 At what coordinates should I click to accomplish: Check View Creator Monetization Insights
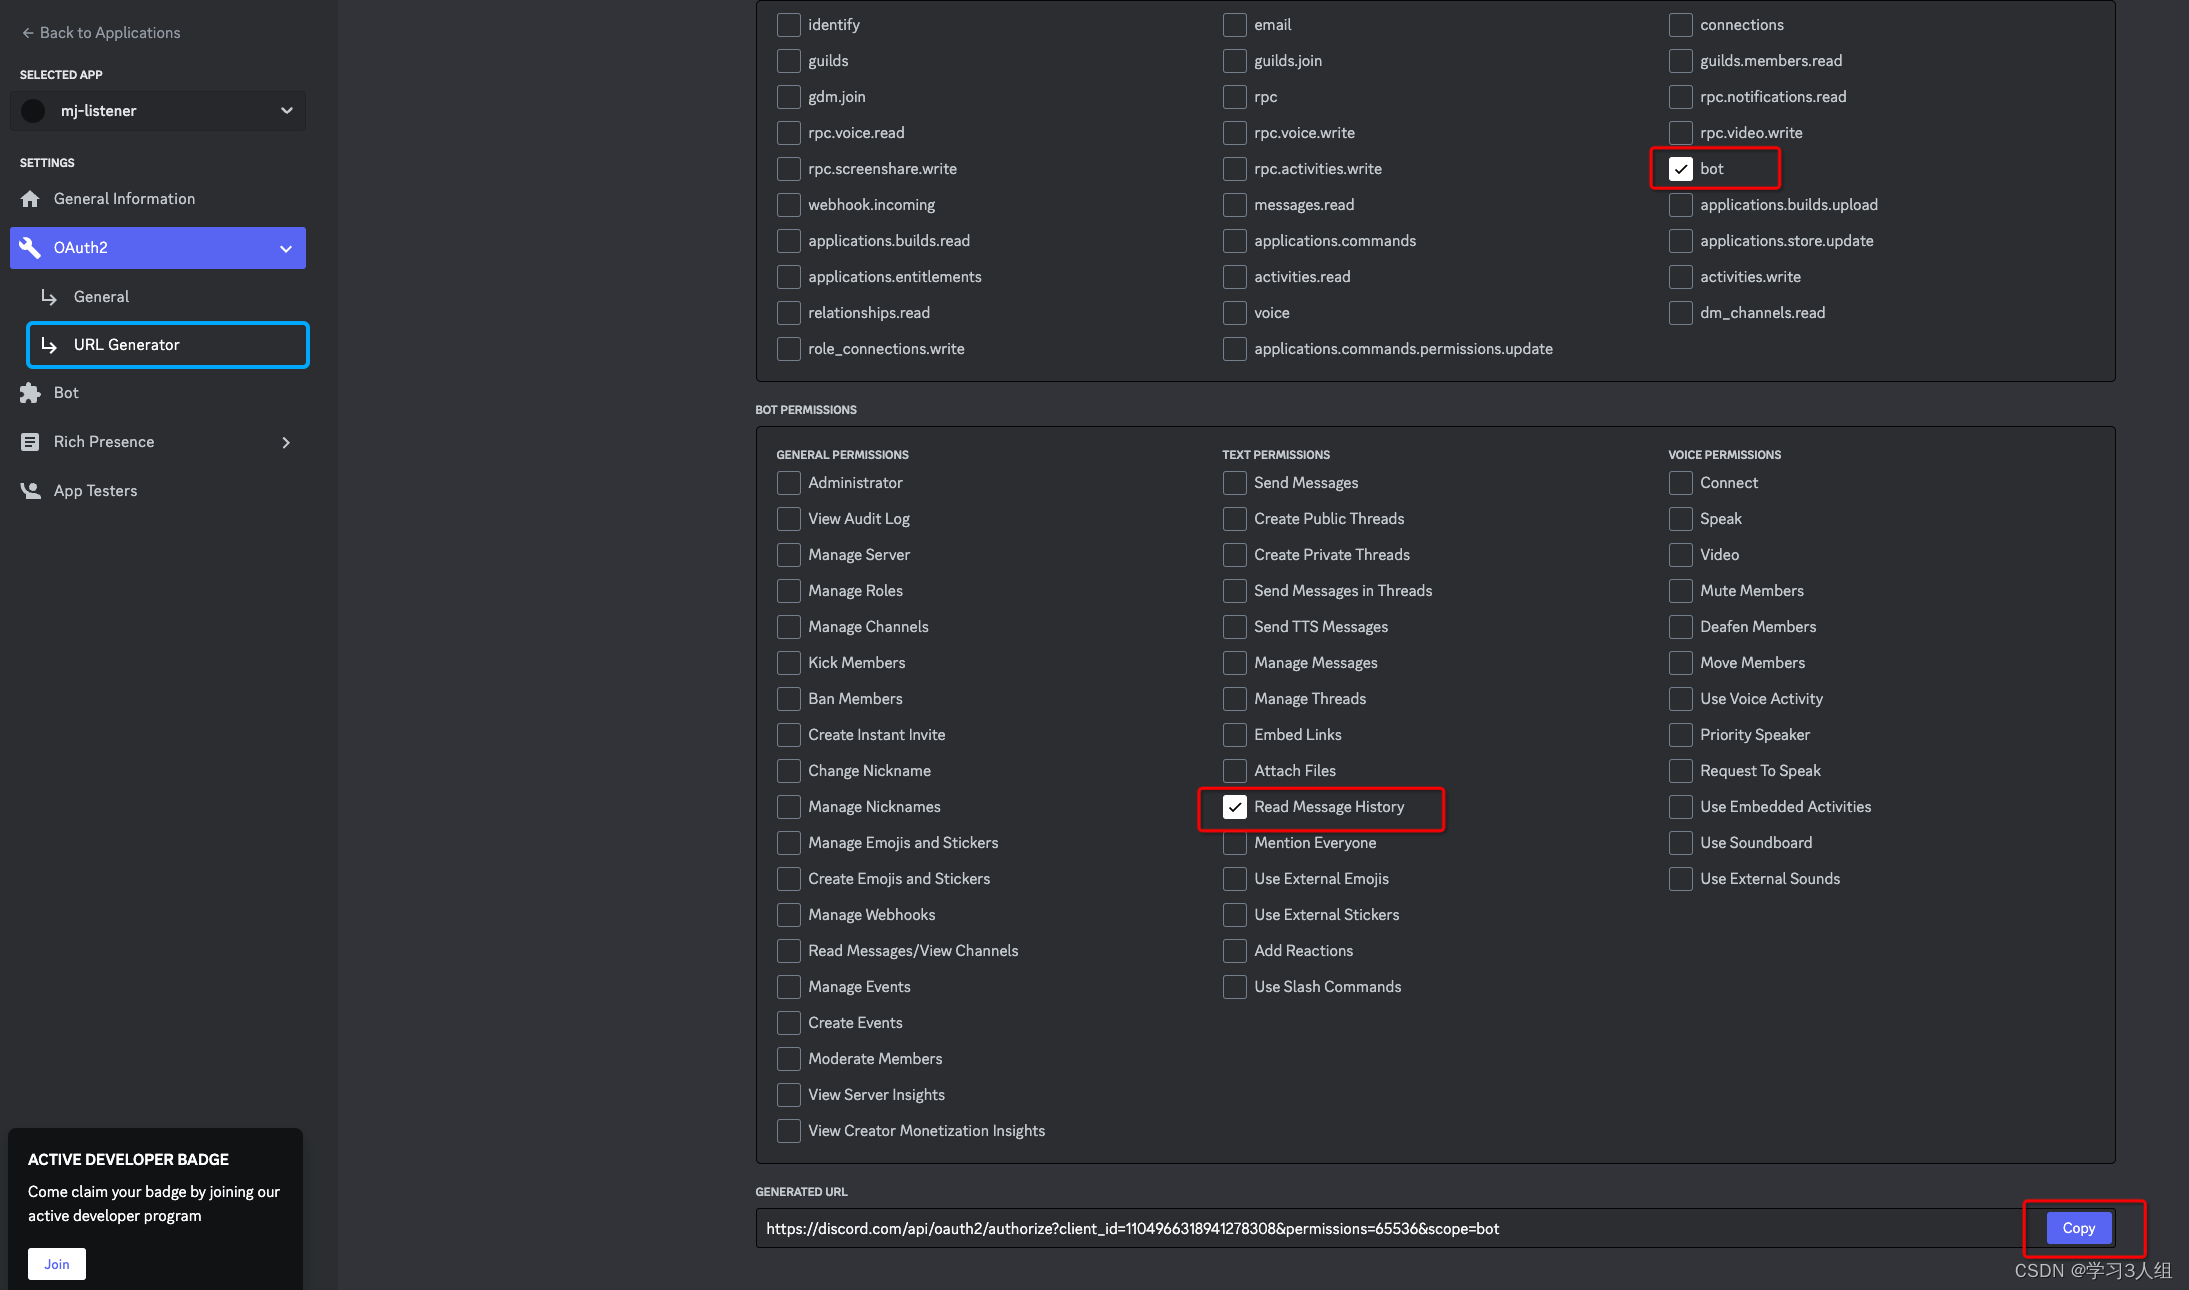788,1131
